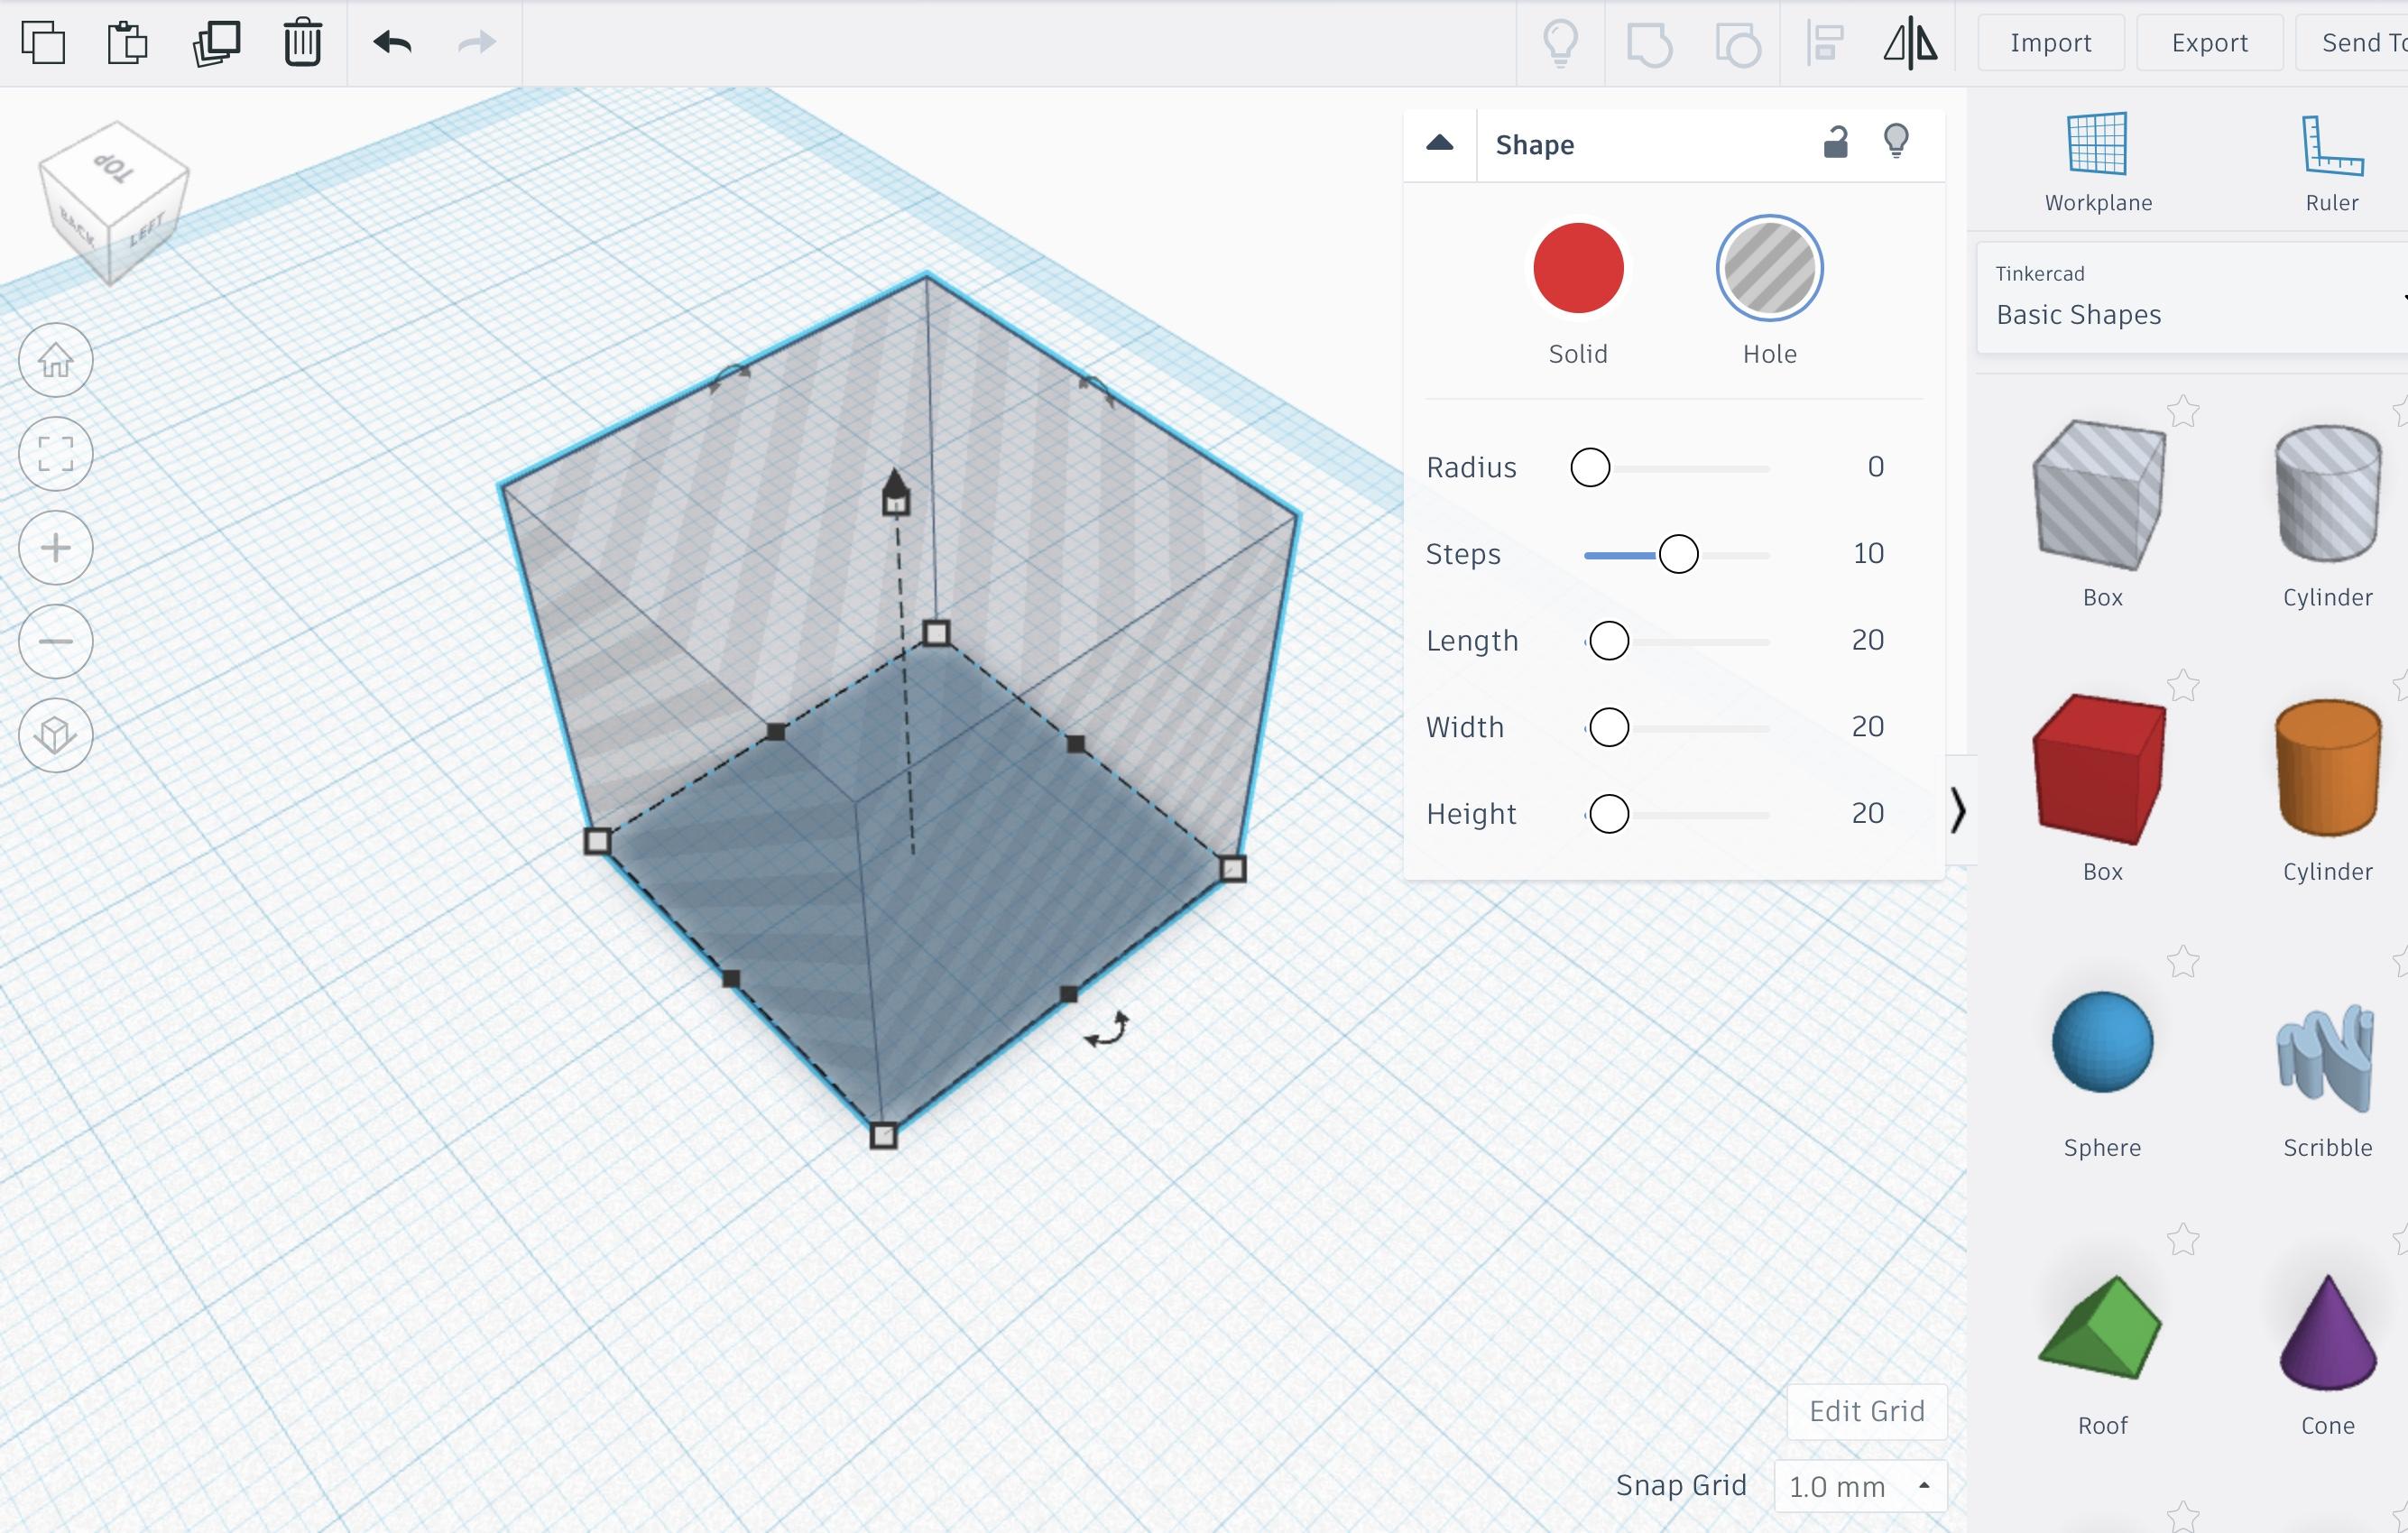Click the front bottom corner resize handle

tap(883, 1136)
